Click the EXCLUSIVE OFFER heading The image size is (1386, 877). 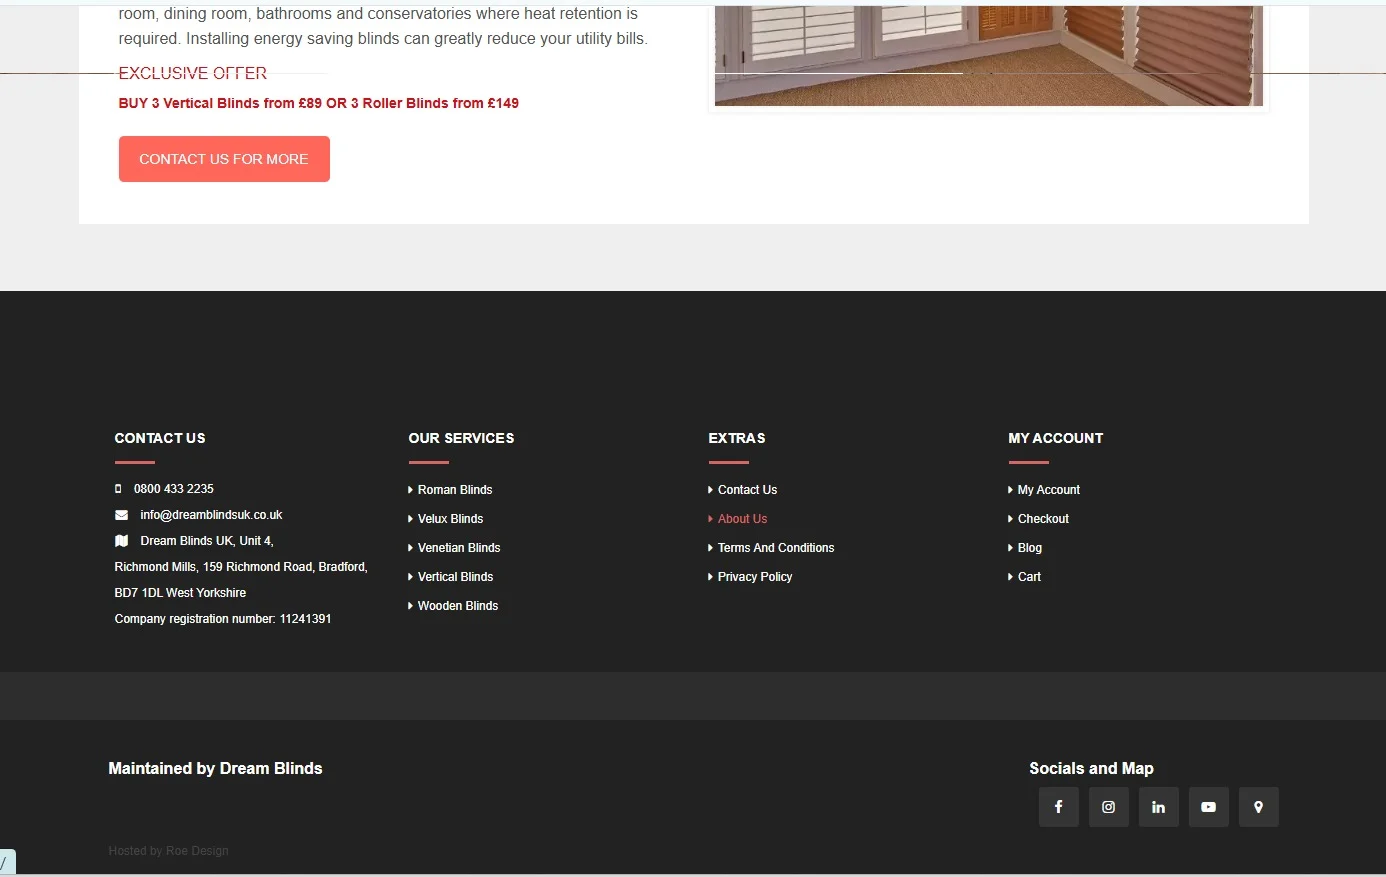click(193, 73)
